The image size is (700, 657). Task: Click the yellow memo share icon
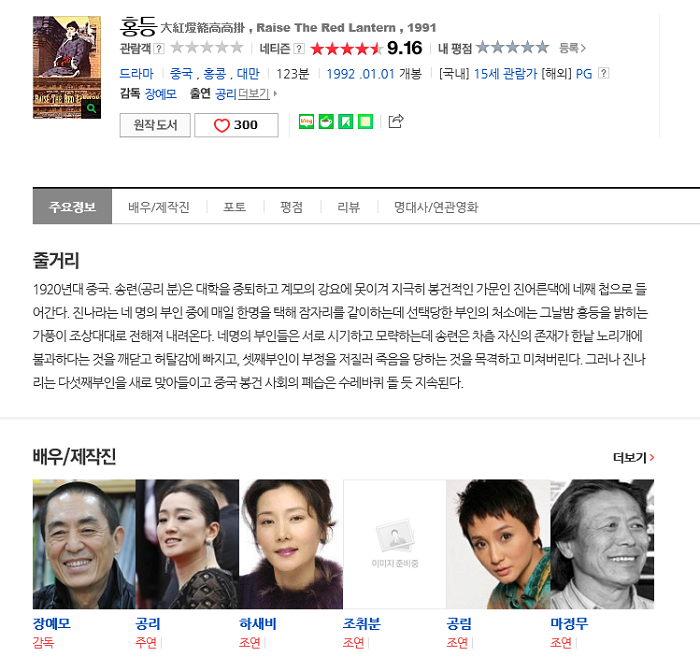(x=365, y=121)
